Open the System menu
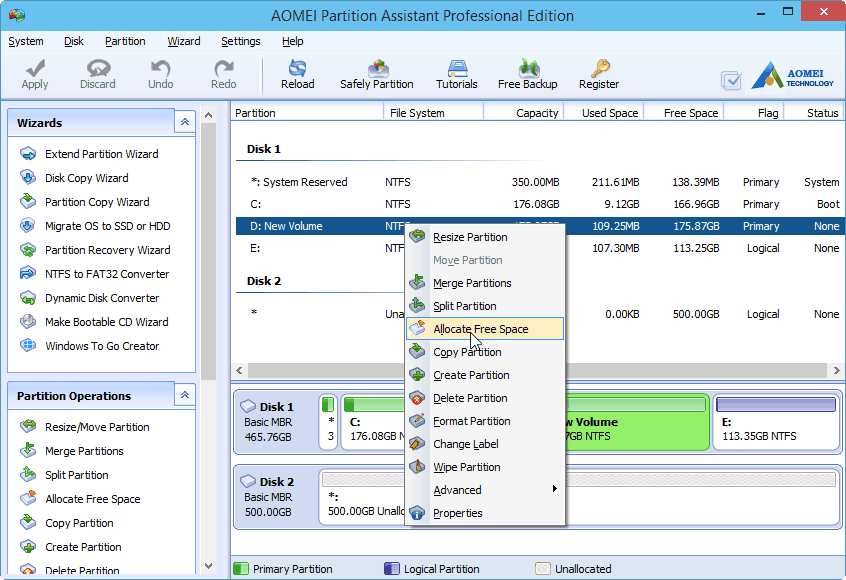846x580 pixels. pyautogui.click(x=26, y=42)
